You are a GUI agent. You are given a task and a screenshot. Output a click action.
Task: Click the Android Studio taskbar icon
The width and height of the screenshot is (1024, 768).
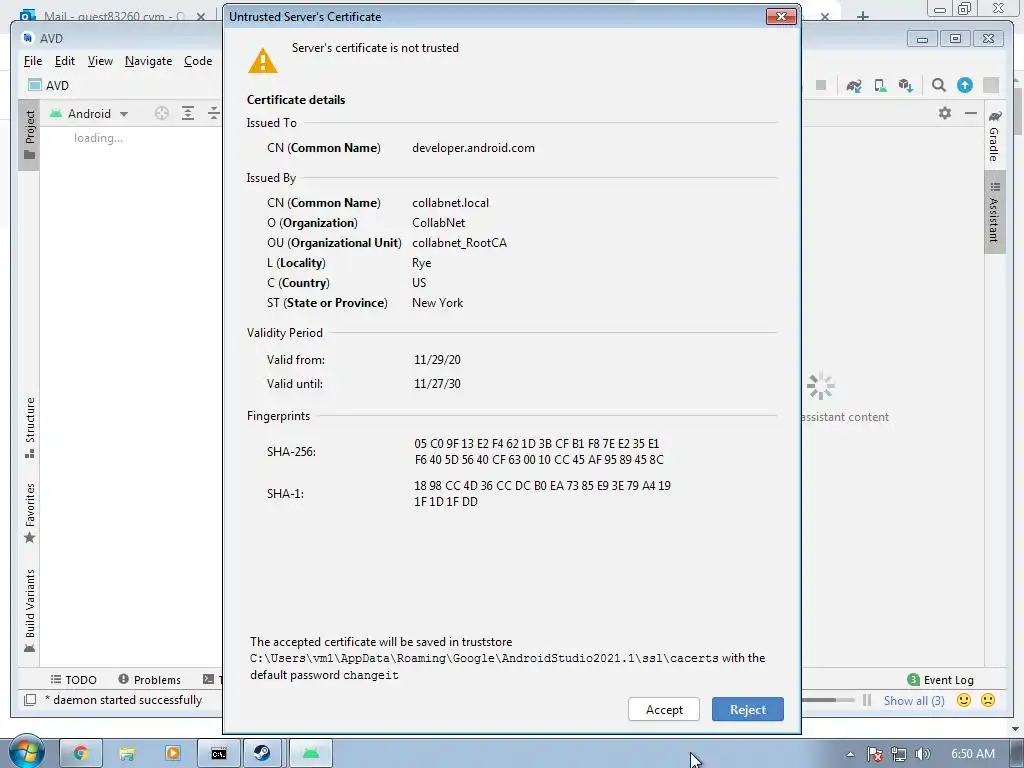tap(311, 754)
